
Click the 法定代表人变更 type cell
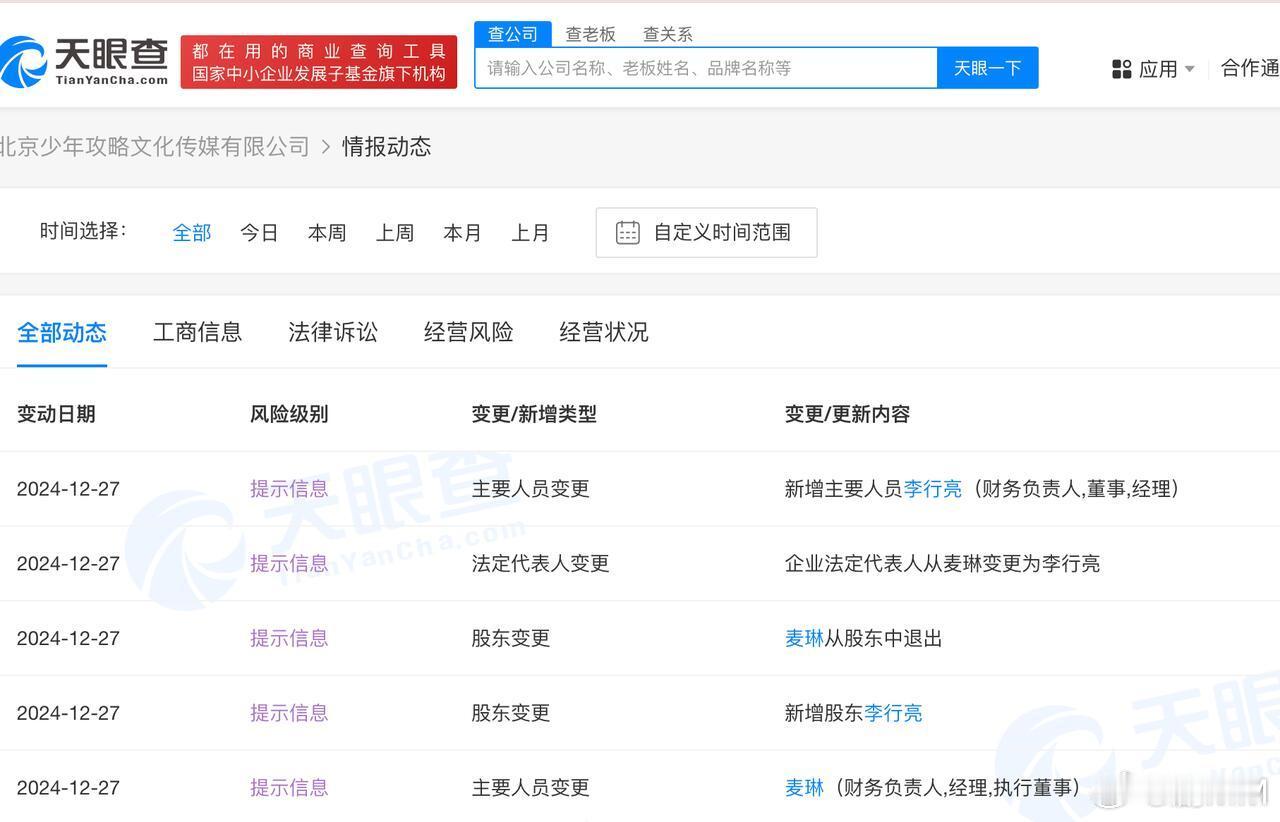point(540,563)
